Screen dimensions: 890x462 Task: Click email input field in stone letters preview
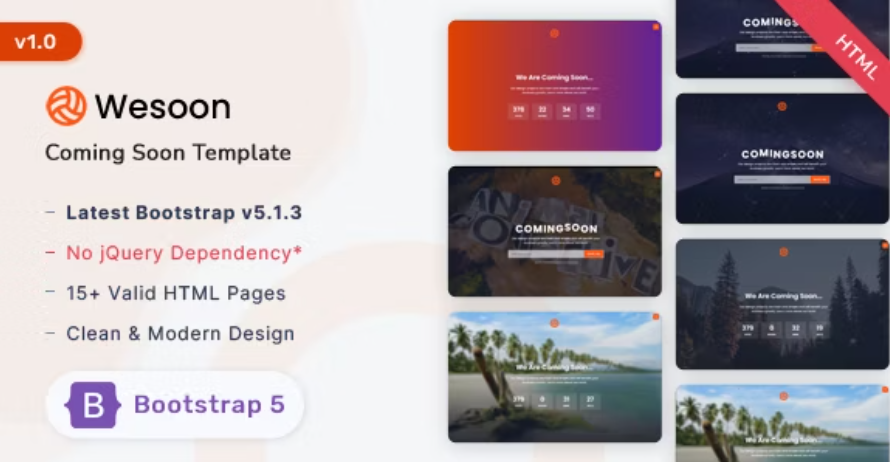click(x=546, y=254)
